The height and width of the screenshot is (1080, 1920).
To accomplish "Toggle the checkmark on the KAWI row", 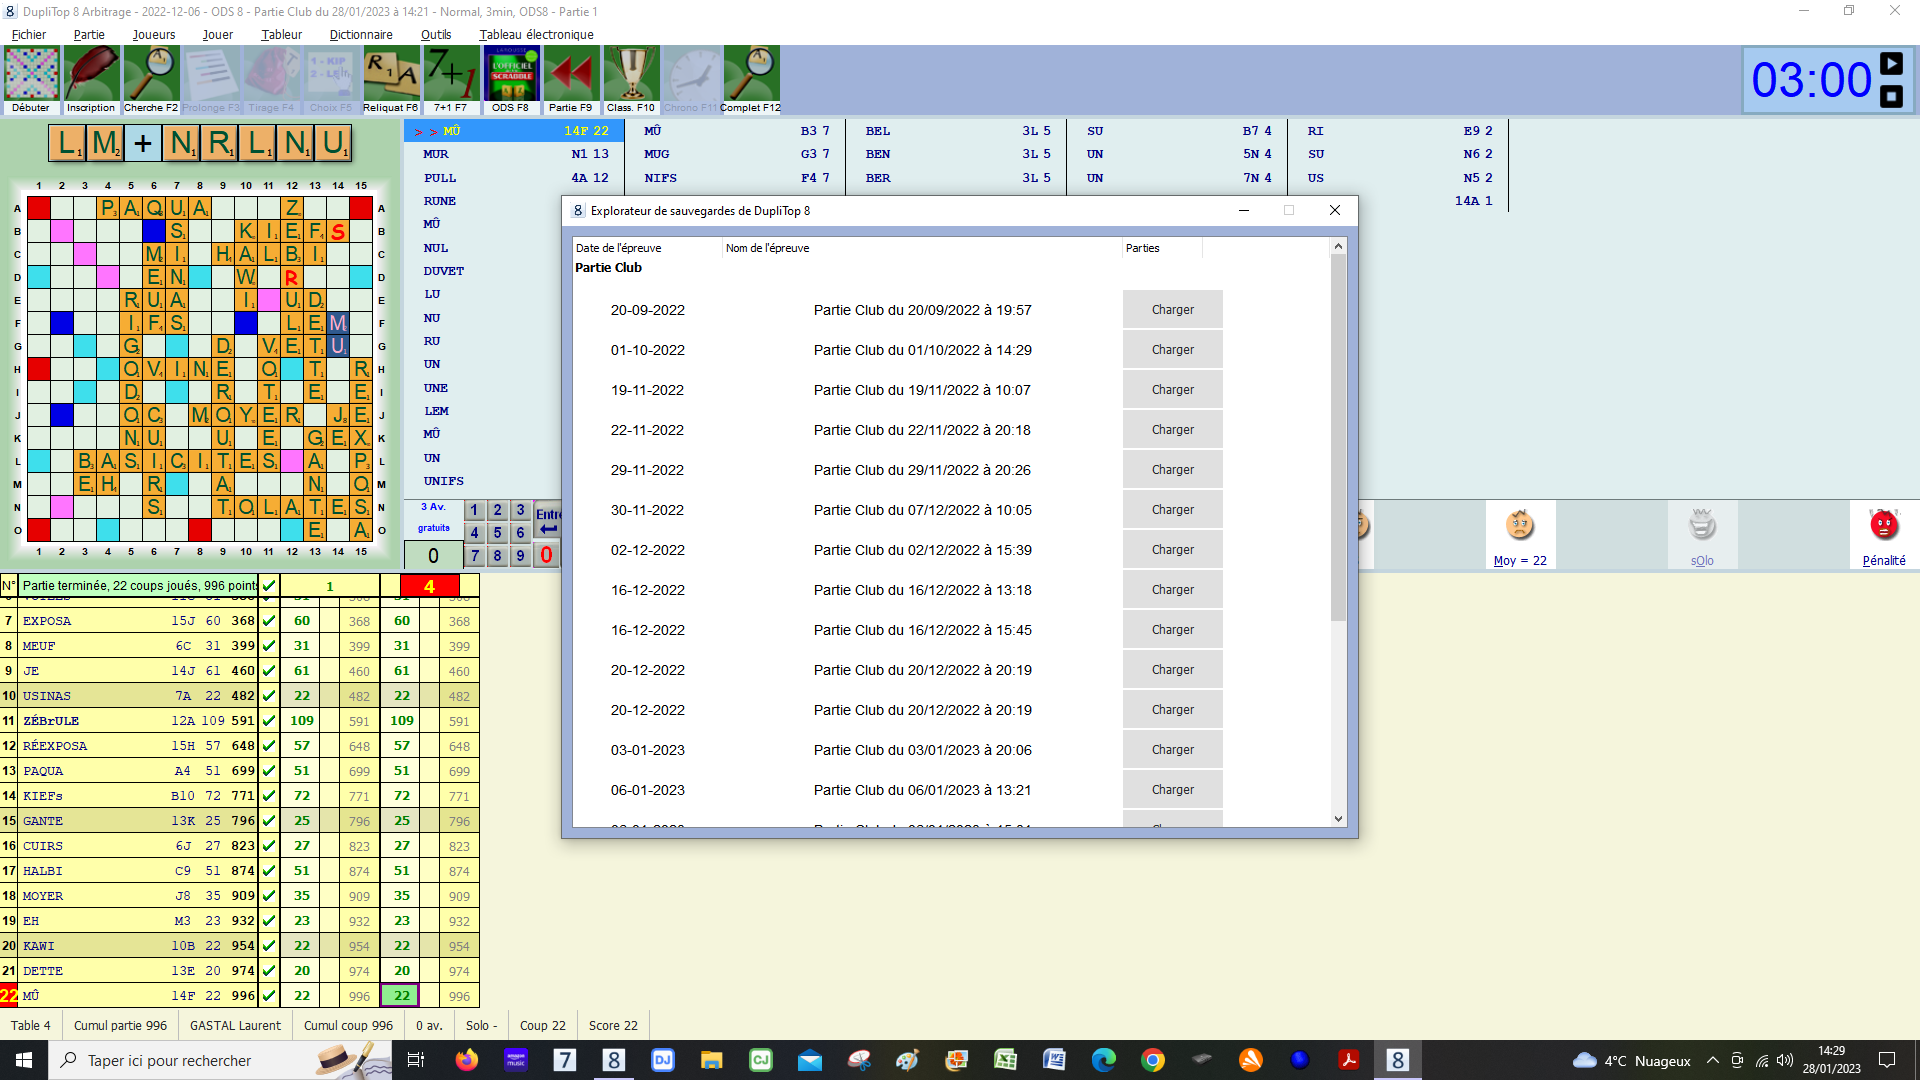I will coord(269,946).
